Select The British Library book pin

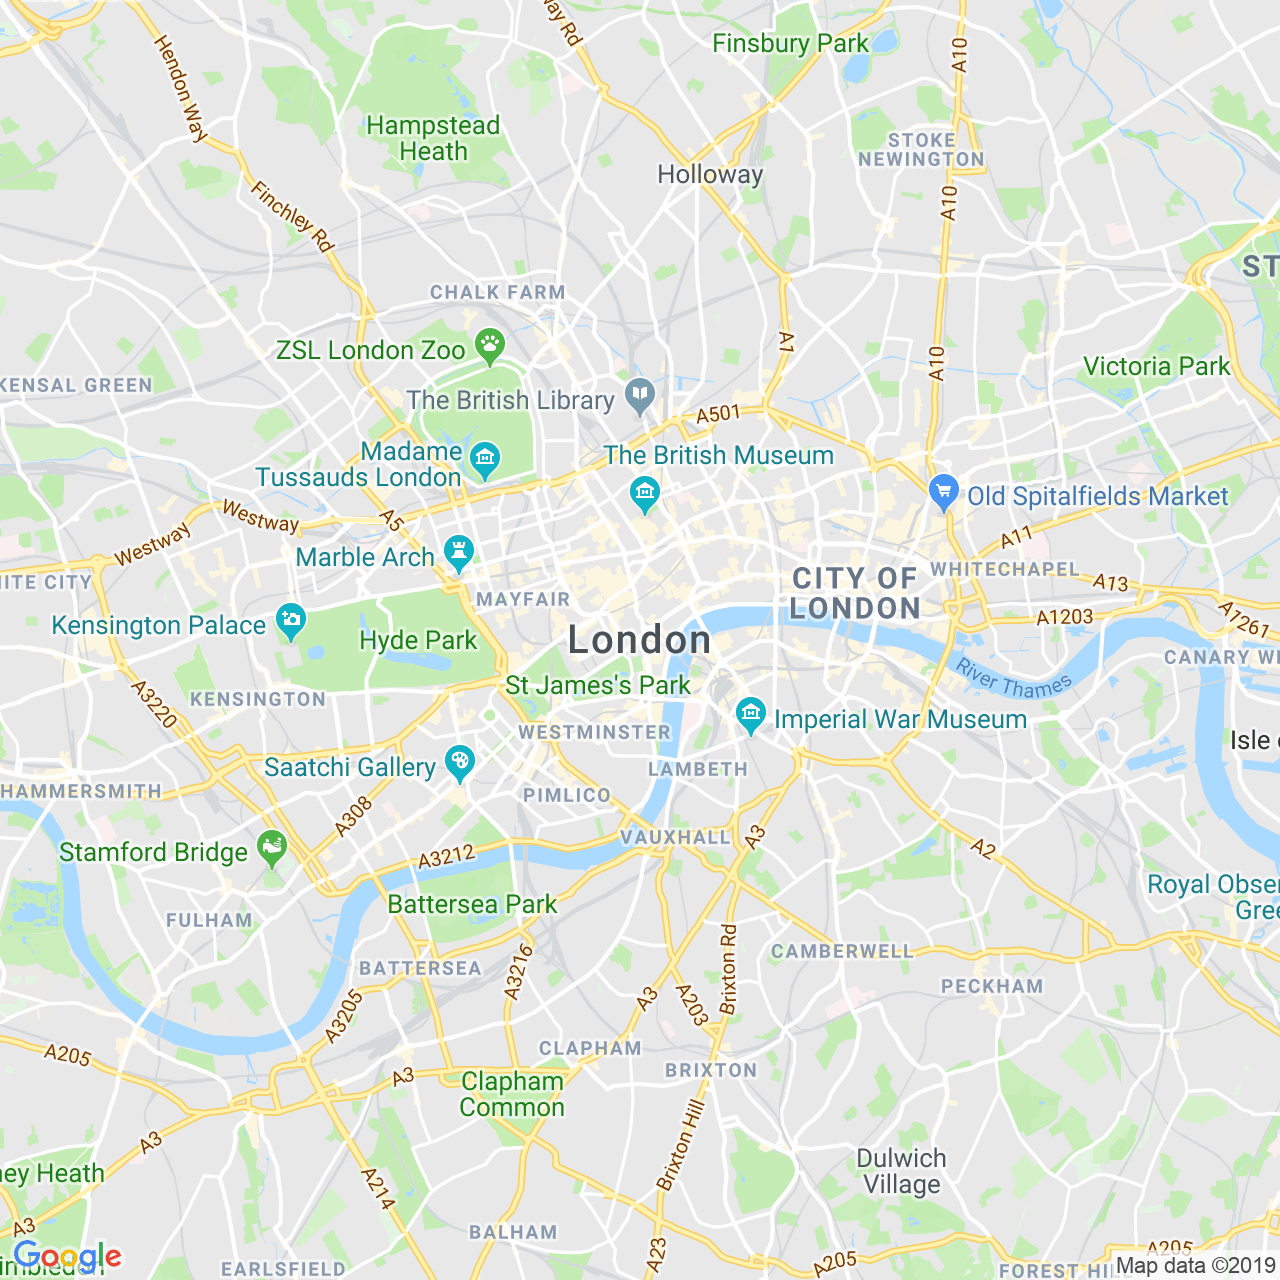coord(640,397)
